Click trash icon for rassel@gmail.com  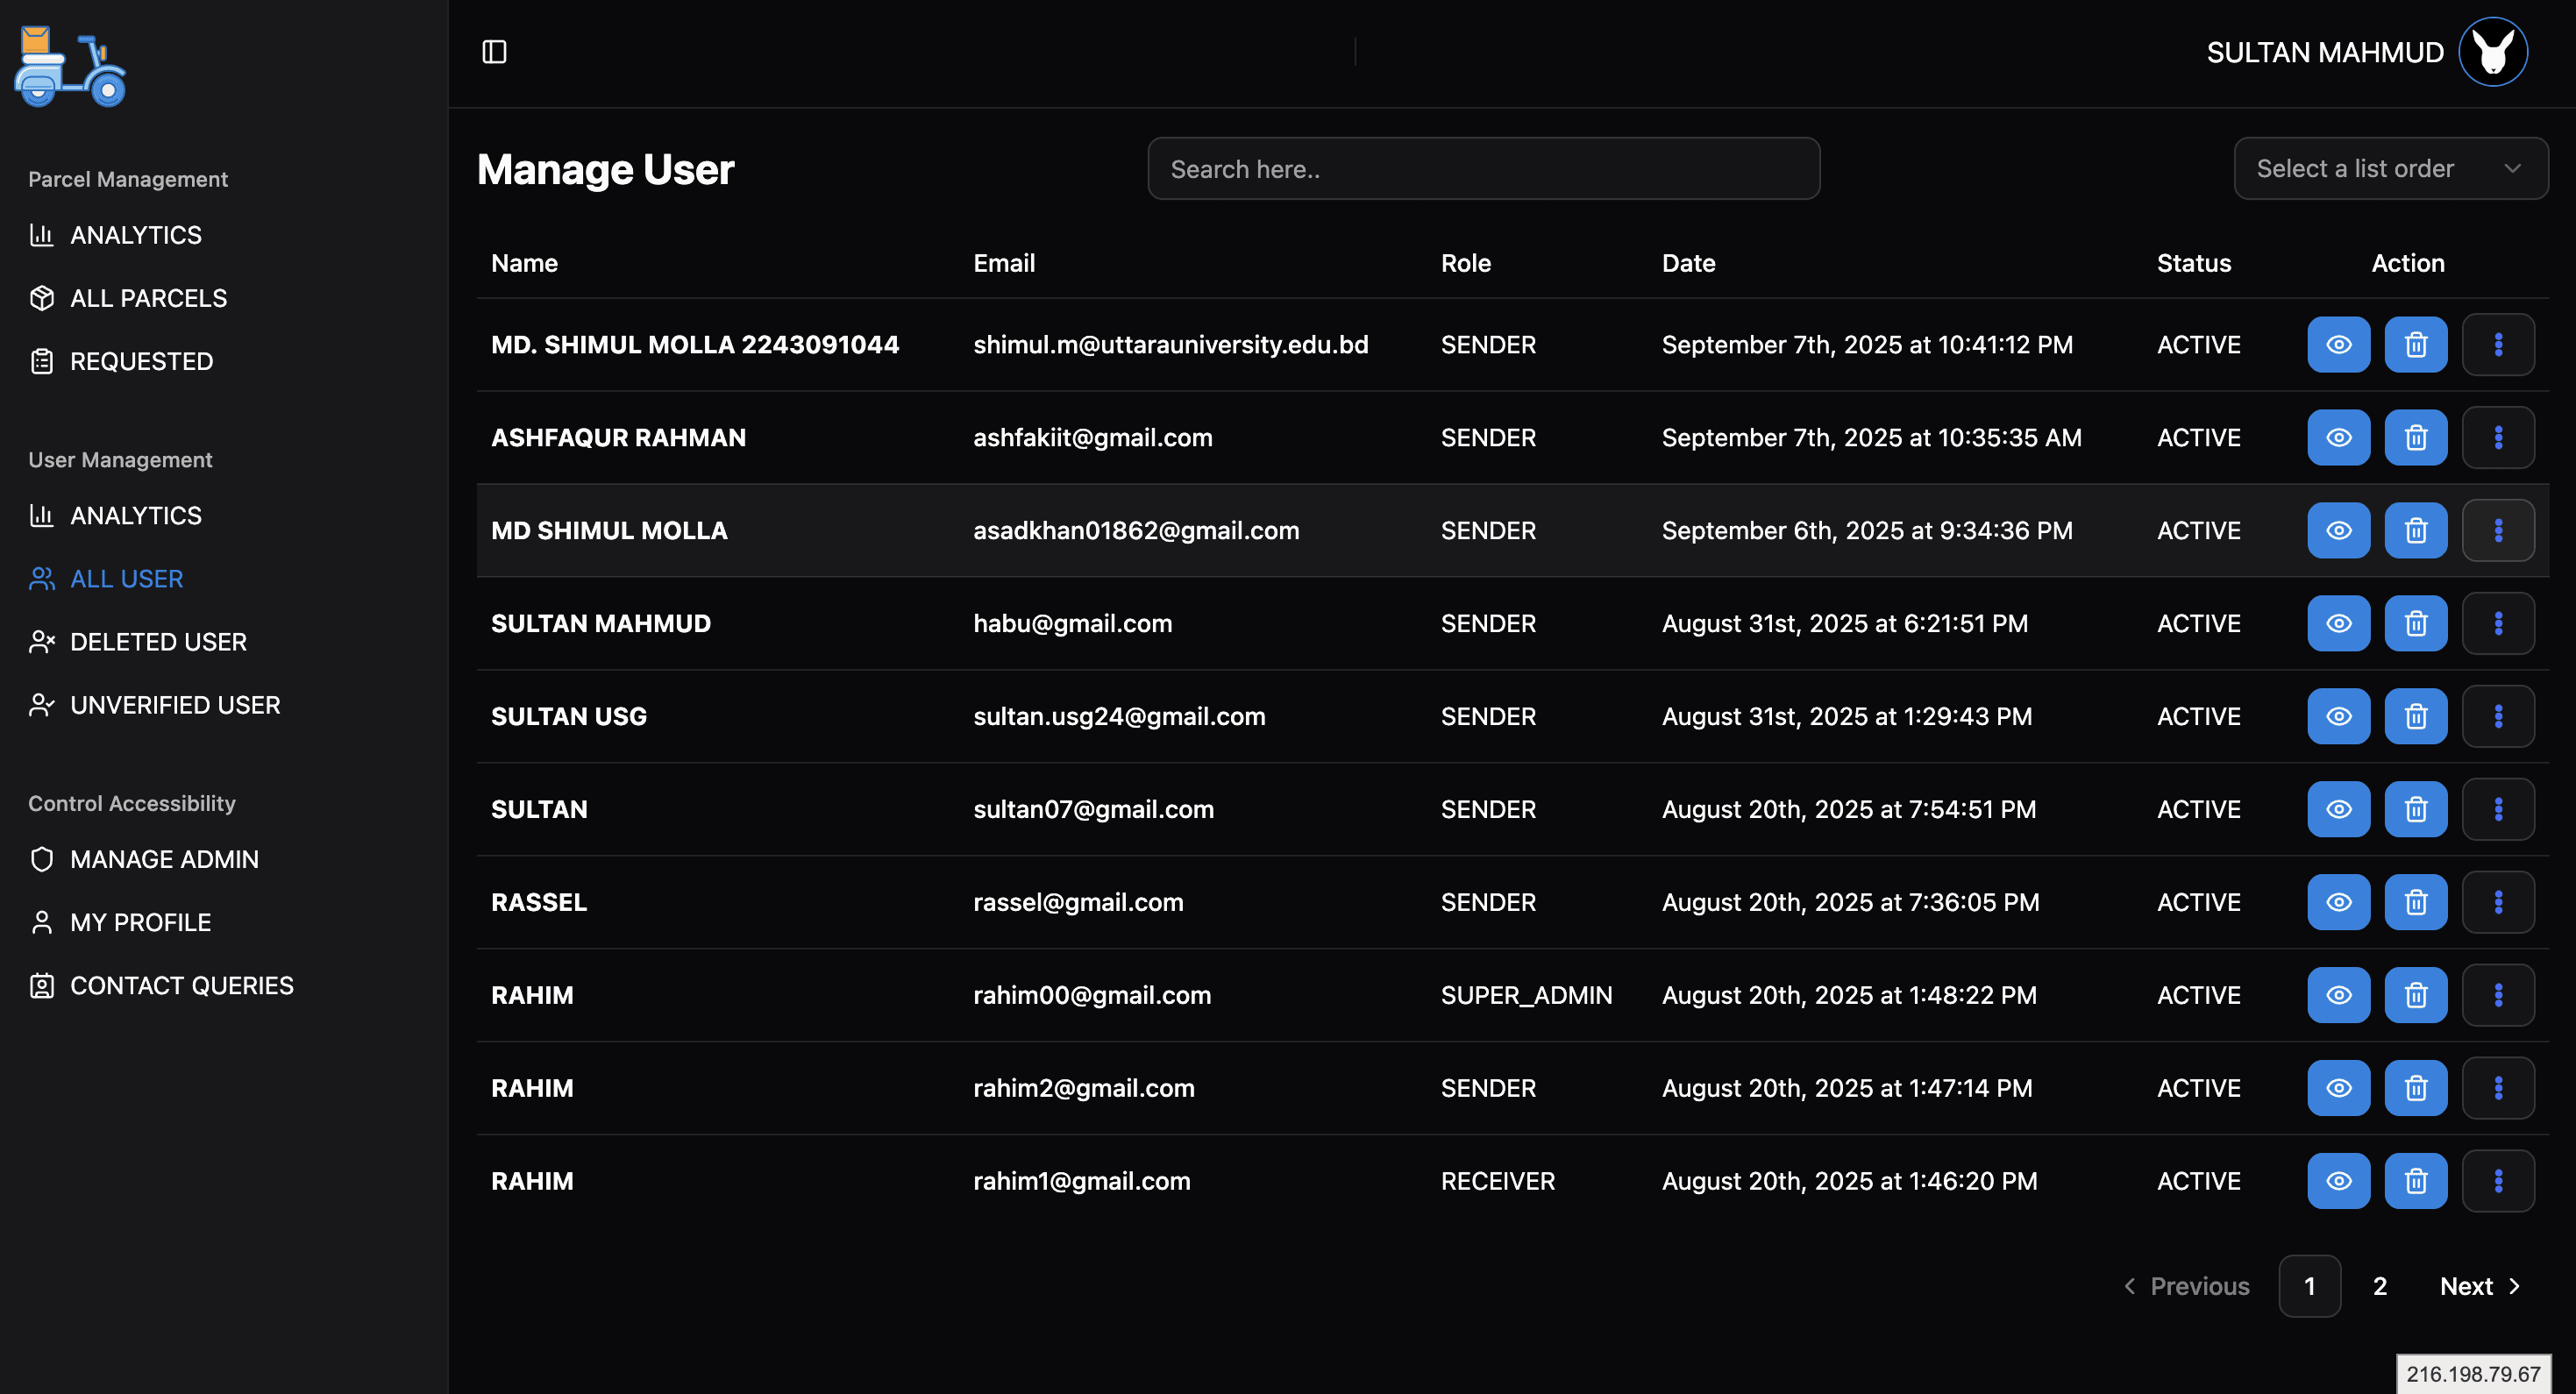[2415, 902]
